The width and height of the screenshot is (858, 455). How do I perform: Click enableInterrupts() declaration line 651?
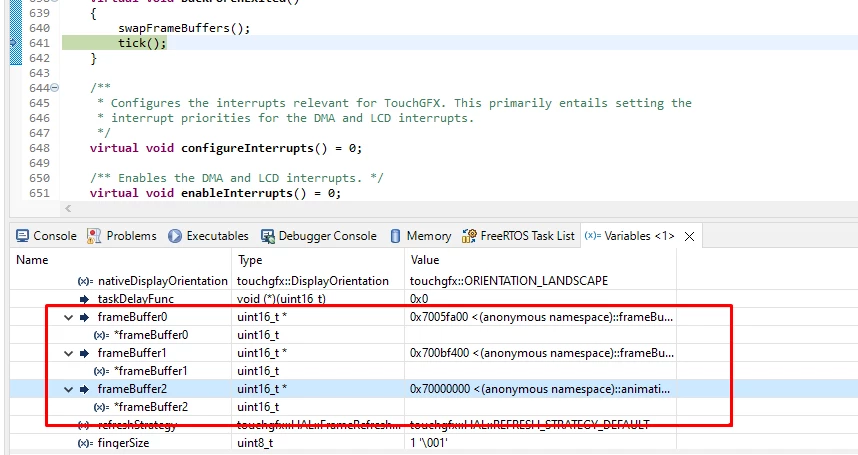pos(215,193)
